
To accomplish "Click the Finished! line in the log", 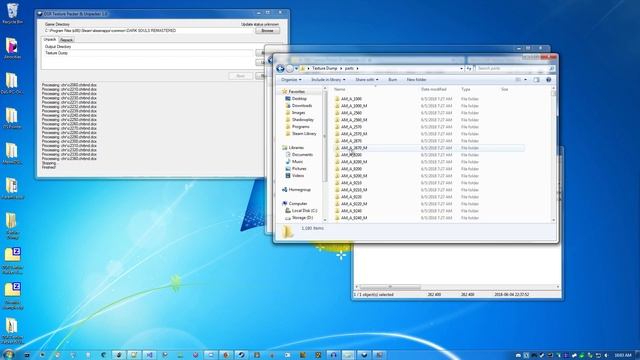I will pos(49,167).
